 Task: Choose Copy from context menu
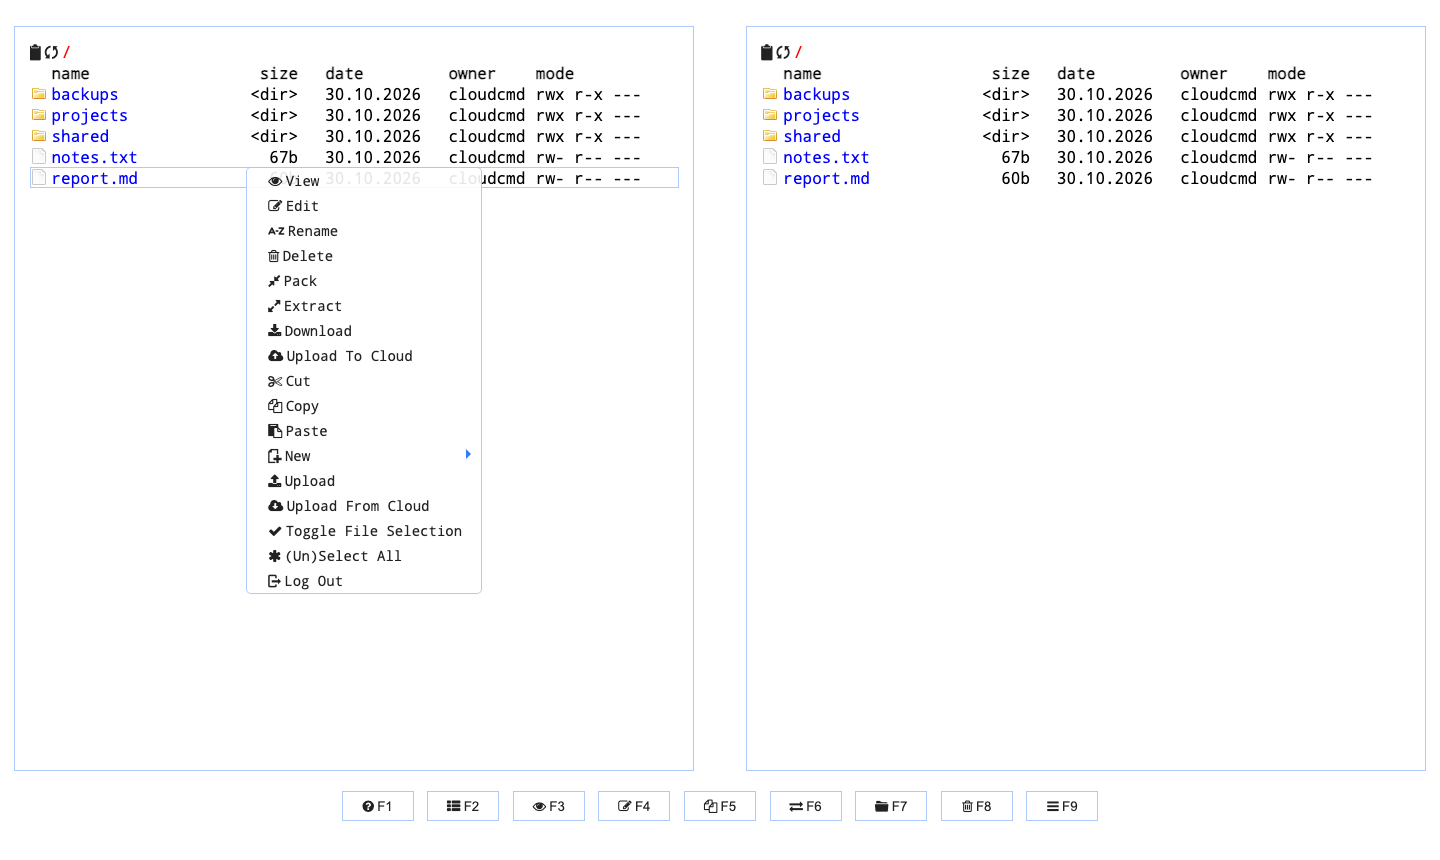(x=364, y=406)
